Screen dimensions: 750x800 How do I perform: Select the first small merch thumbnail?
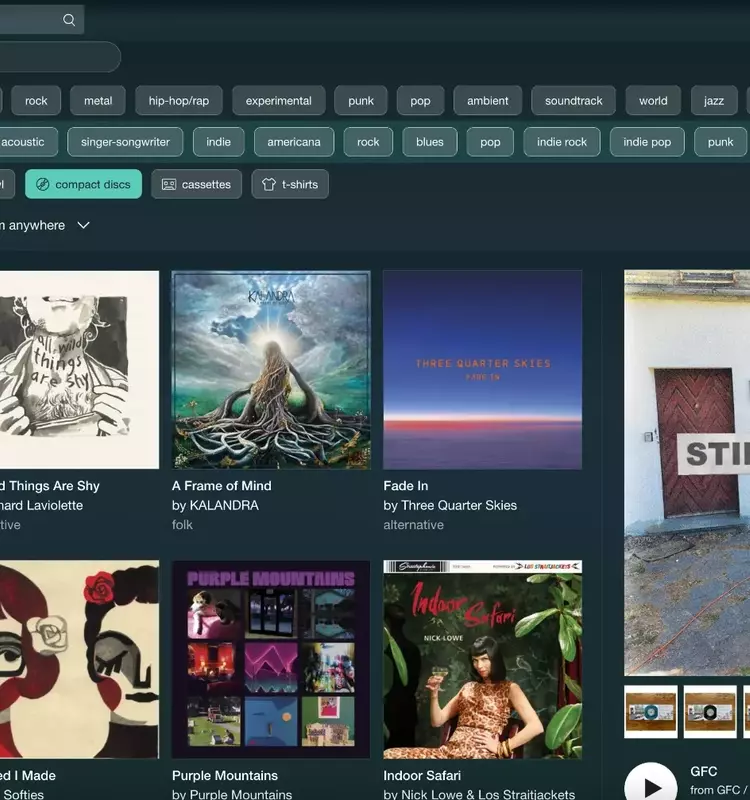[651, 712]
